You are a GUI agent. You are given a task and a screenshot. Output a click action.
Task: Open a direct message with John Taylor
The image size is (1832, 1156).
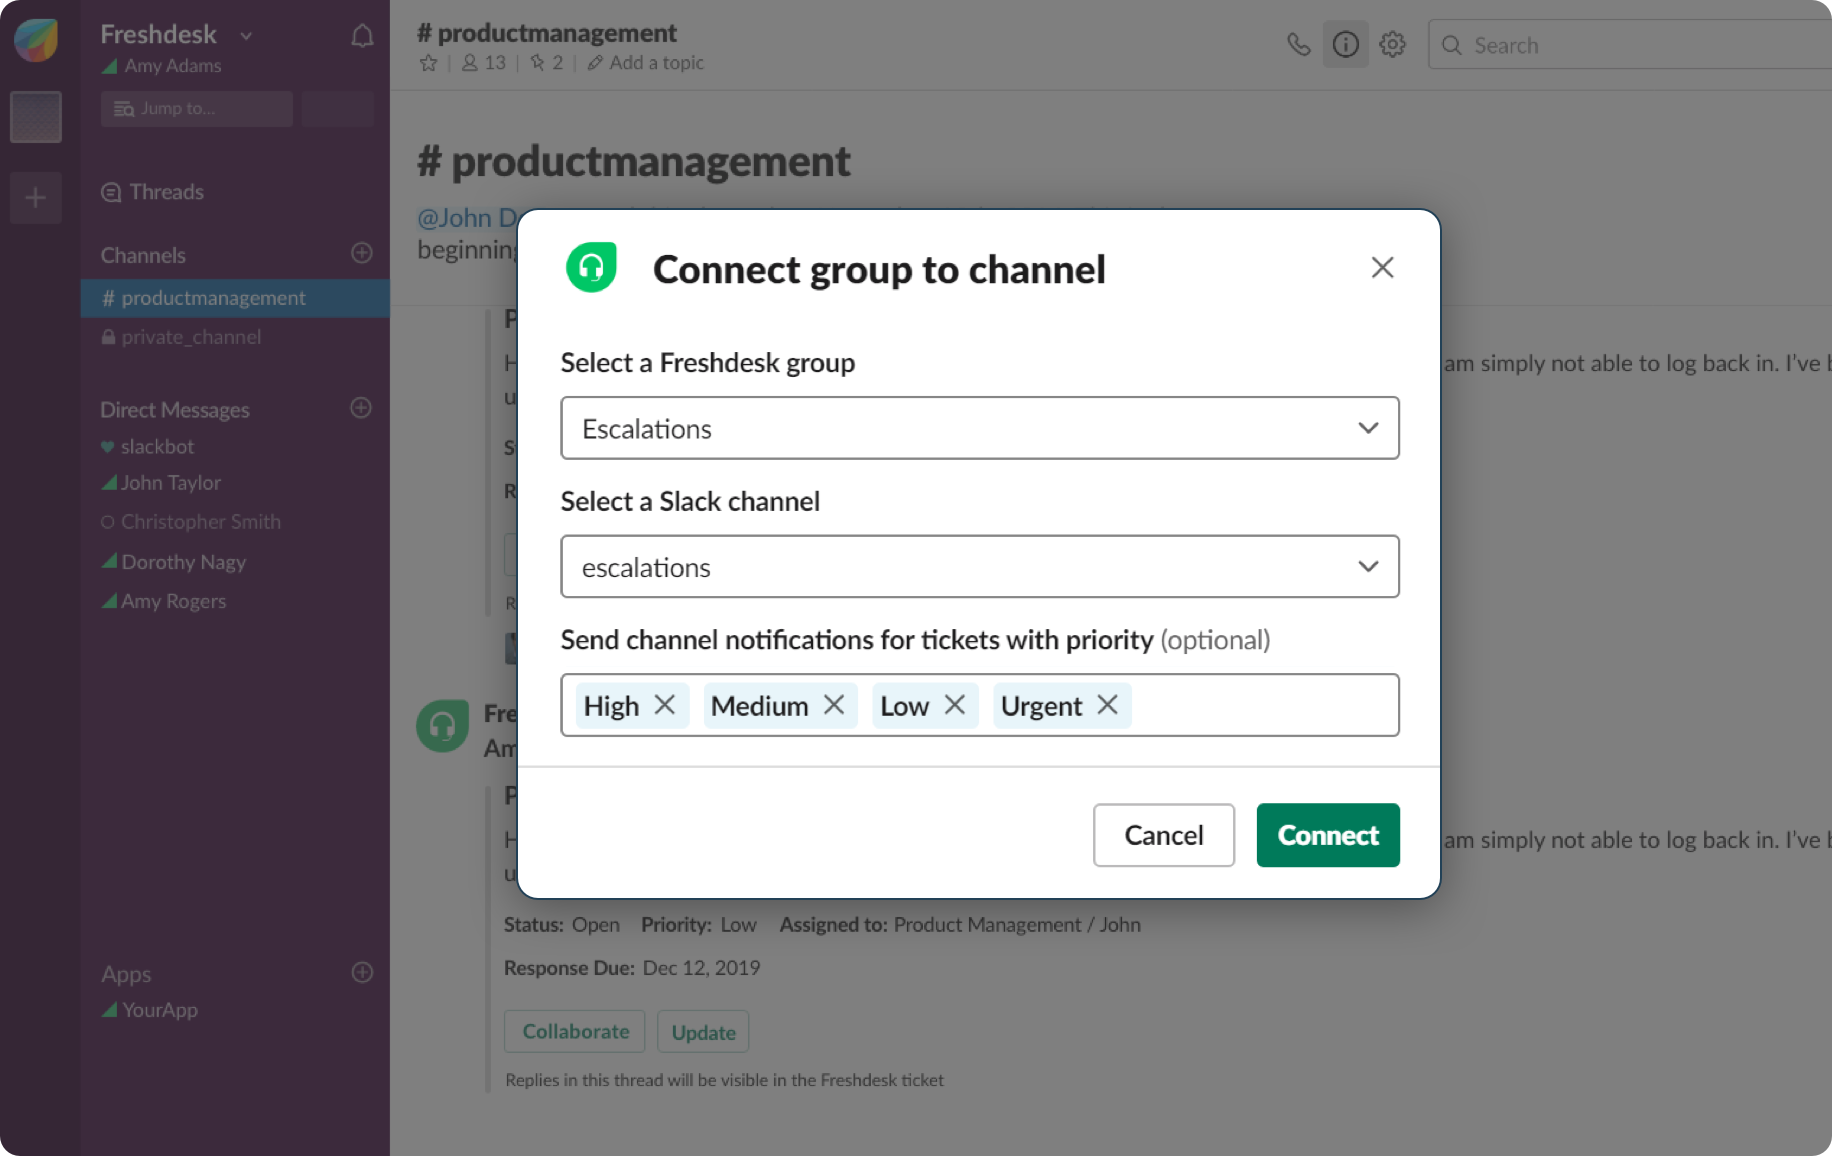(171, 482)
